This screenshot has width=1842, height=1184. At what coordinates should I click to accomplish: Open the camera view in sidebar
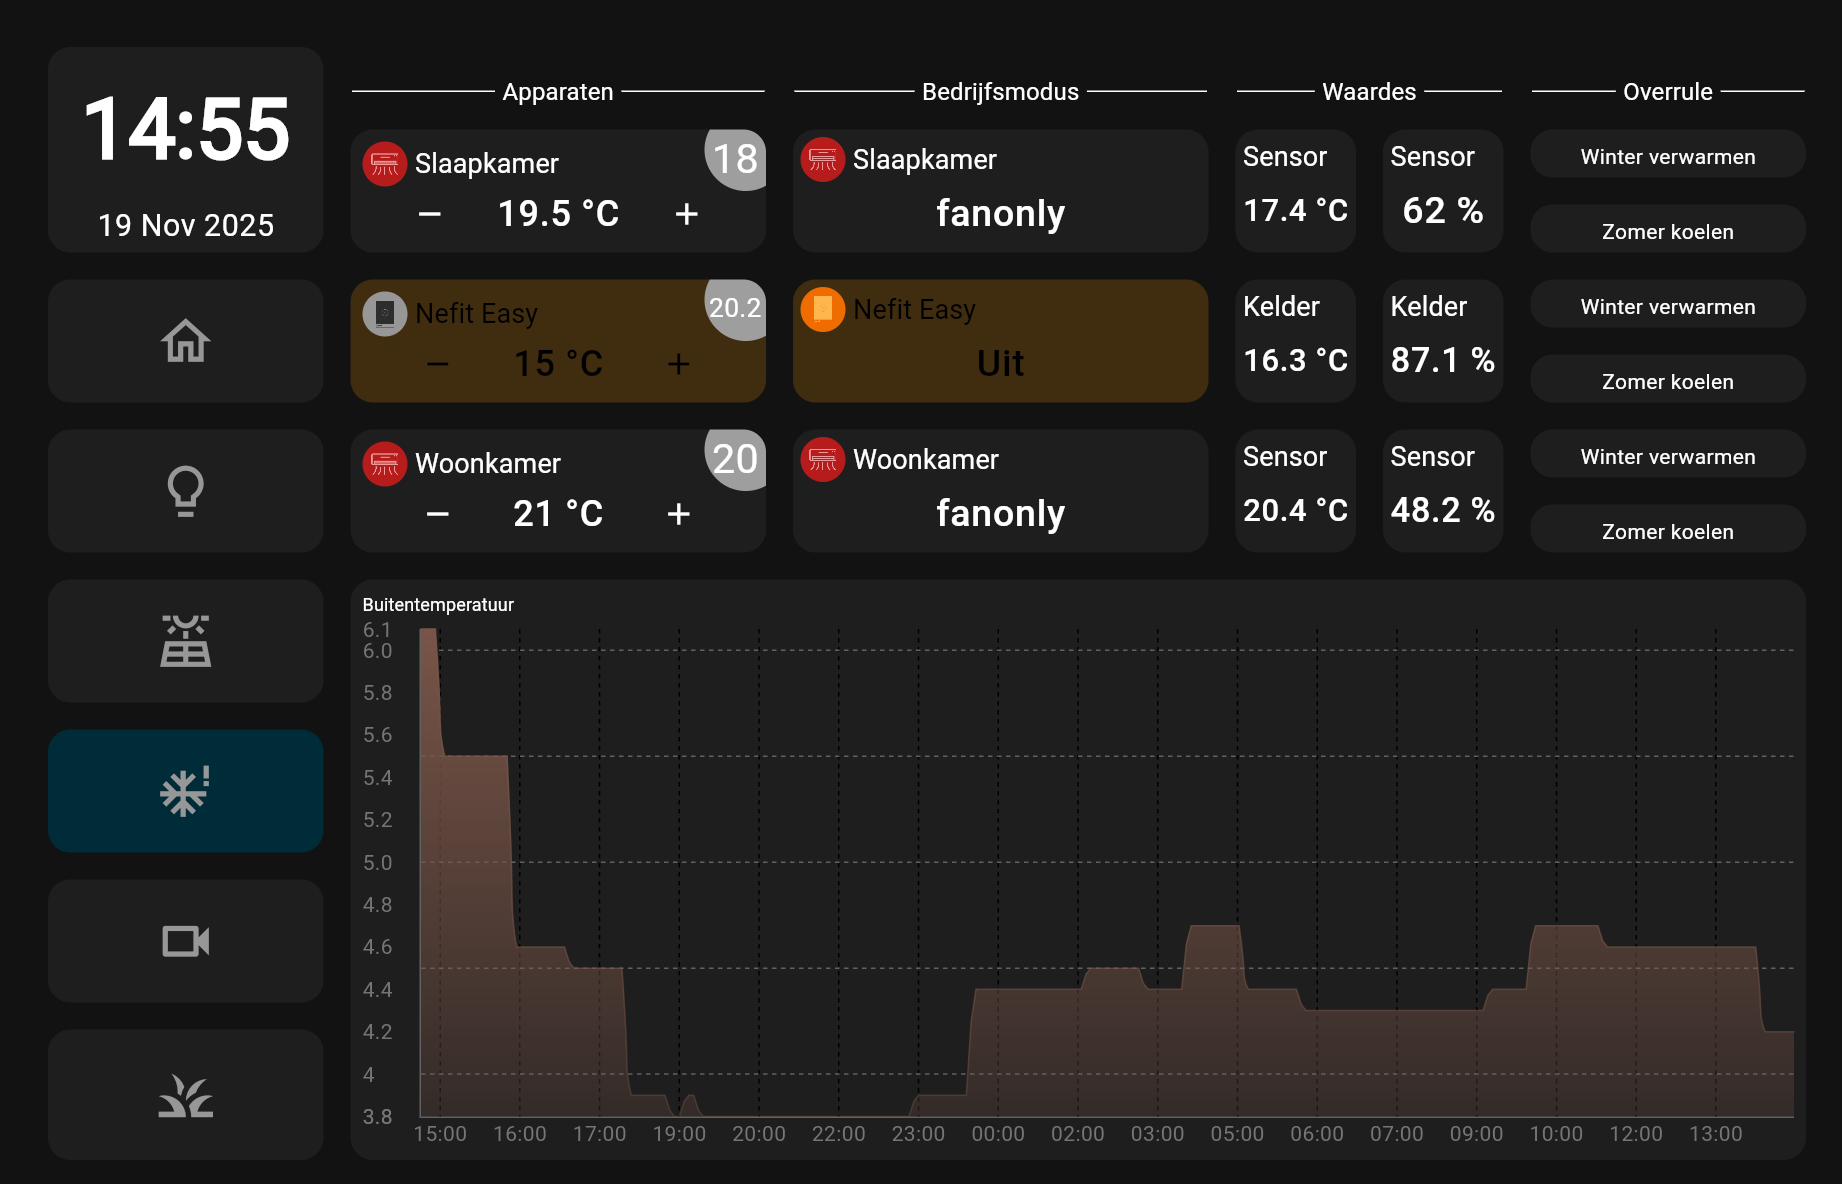coord(186,941)
